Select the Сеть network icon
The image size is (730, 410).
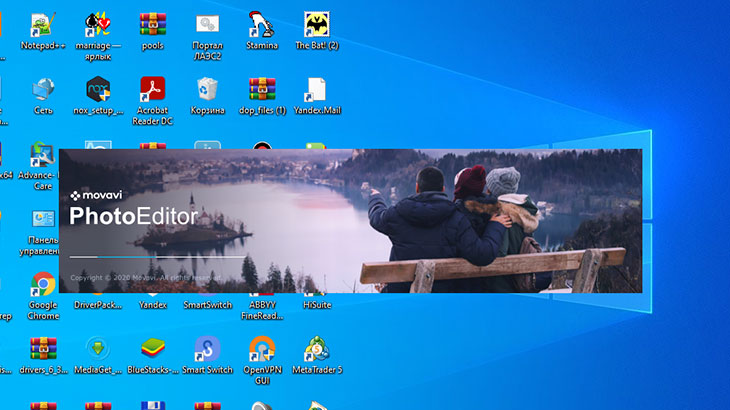pyautogui.click(x=43, y=90)
